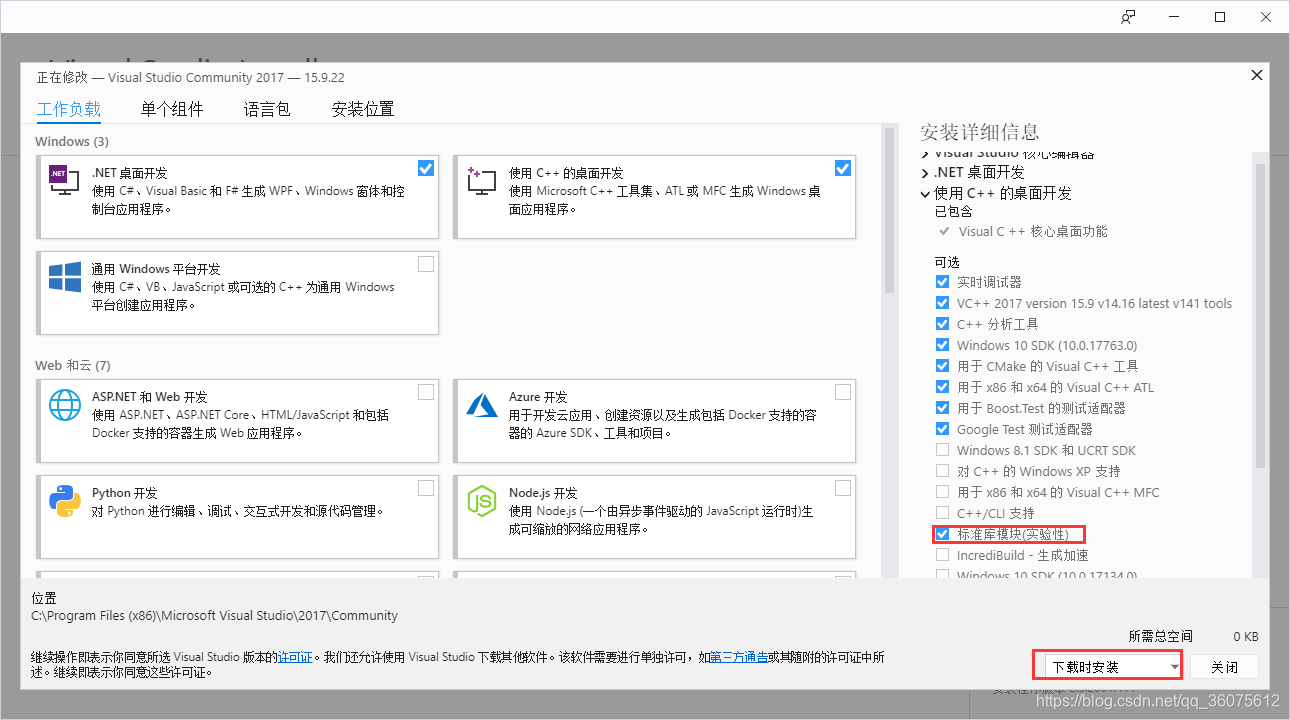Screen dimensions: 1290x720
Task: Check Windows 8.1 SDK 和 UCRT SDK
Action: pos(942,450)
